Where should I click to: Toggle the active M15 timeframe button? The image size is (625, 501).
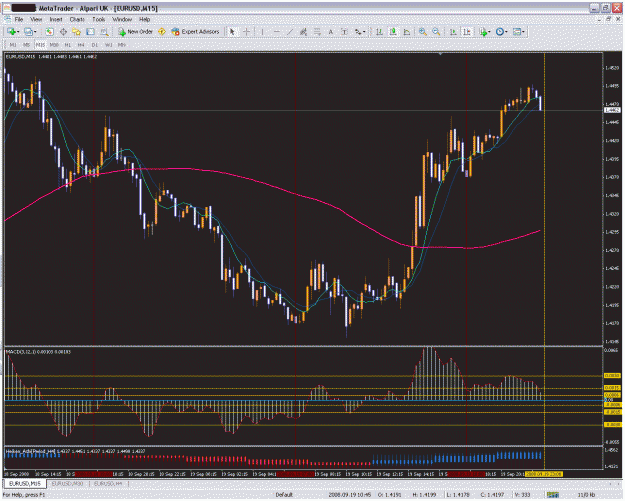point(40,45)
